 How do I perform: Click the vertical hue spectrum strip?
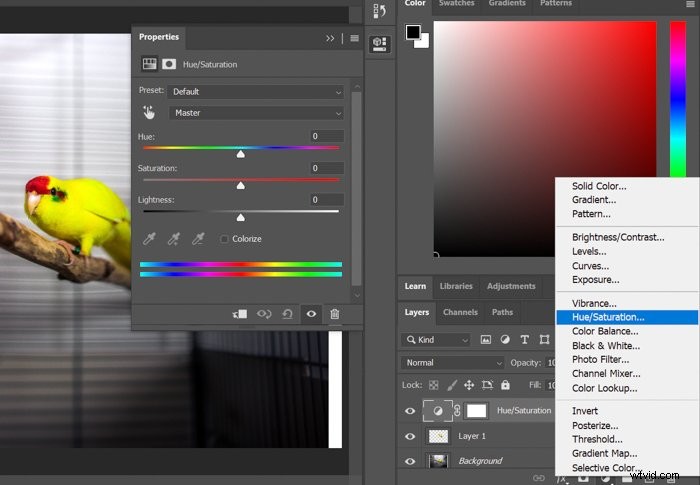pyautogui.click(x=678, y=99)
